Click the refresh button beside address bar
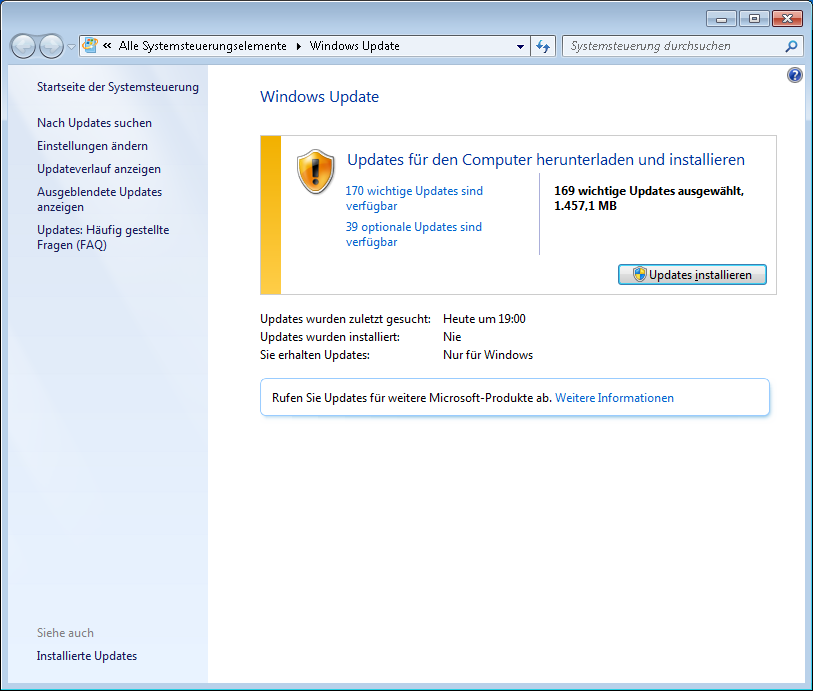 pos(543,46)
